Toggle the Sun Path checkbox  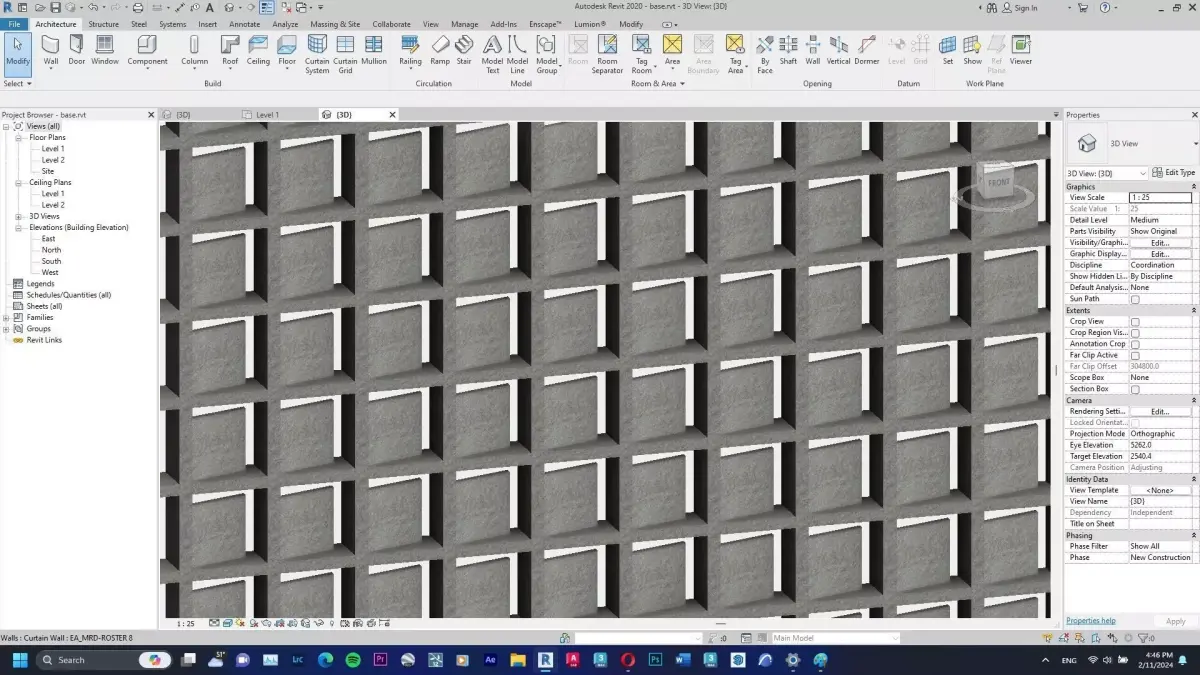tap(1135, 299)
